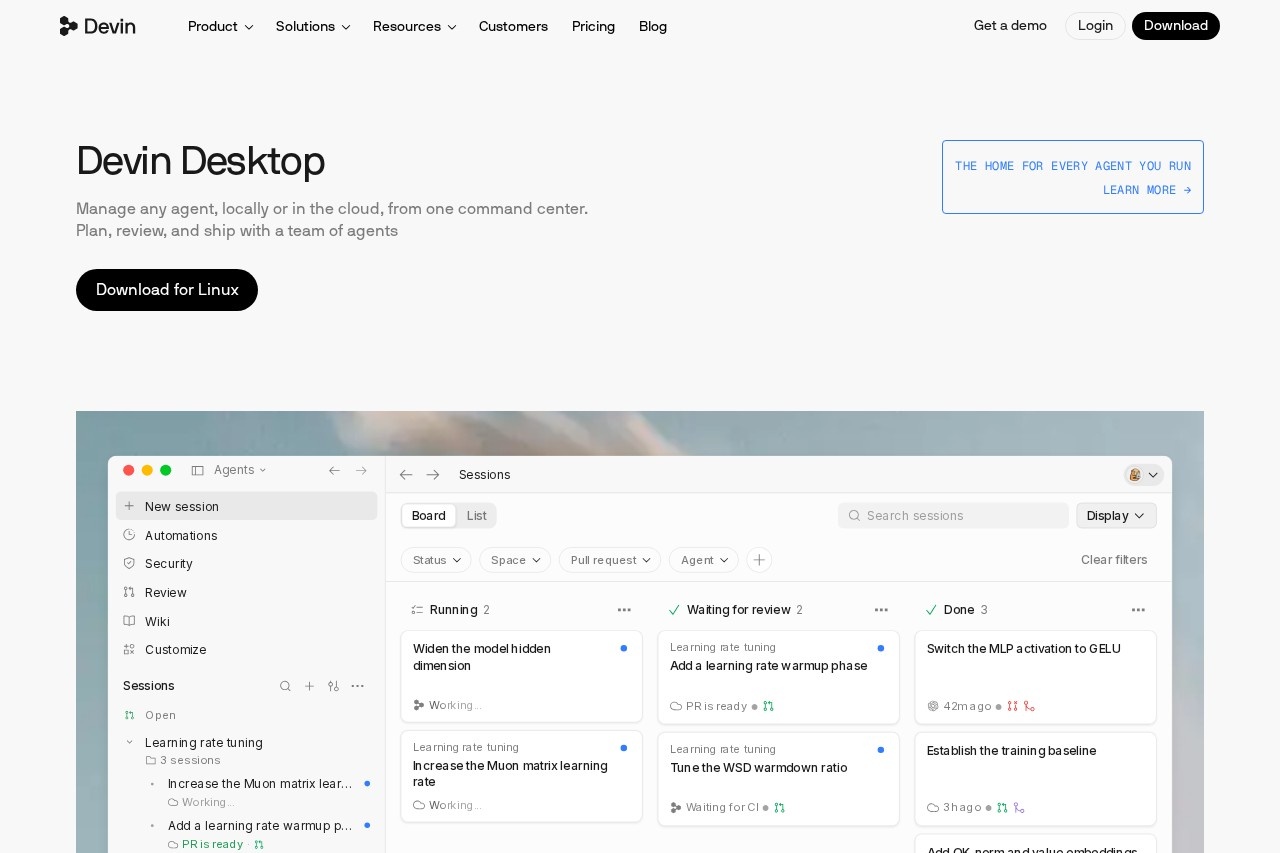The height and width of the screenshot is (853, 1280).
Task: Click the Security shield icon in the sidebar
Action: [x=129, y=563]
